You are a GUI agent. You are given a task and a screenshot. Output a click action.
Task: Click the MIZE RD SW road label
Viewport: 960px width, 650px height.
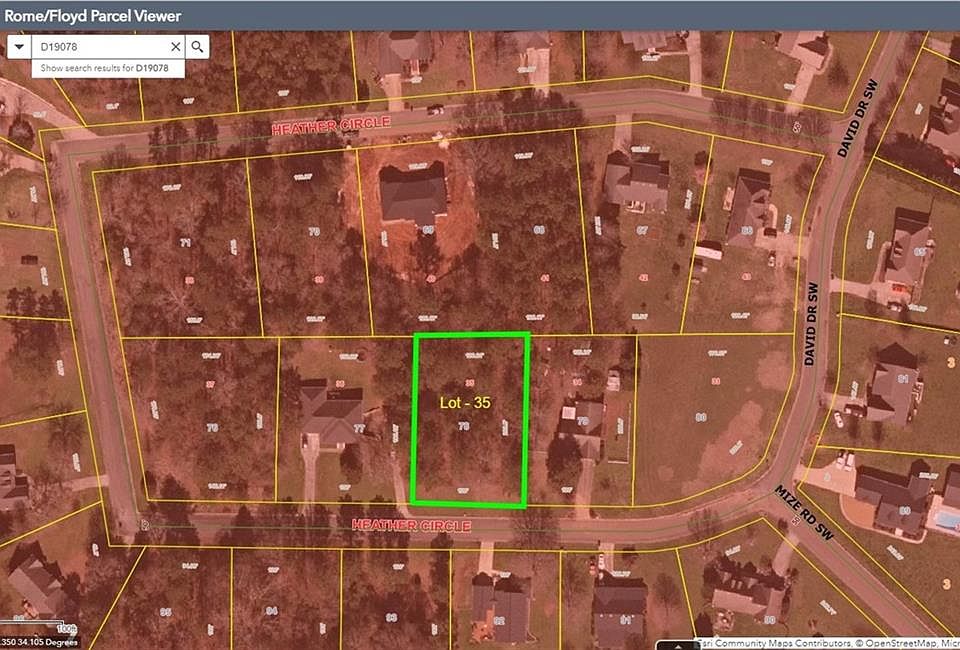[x=804, y=513]
